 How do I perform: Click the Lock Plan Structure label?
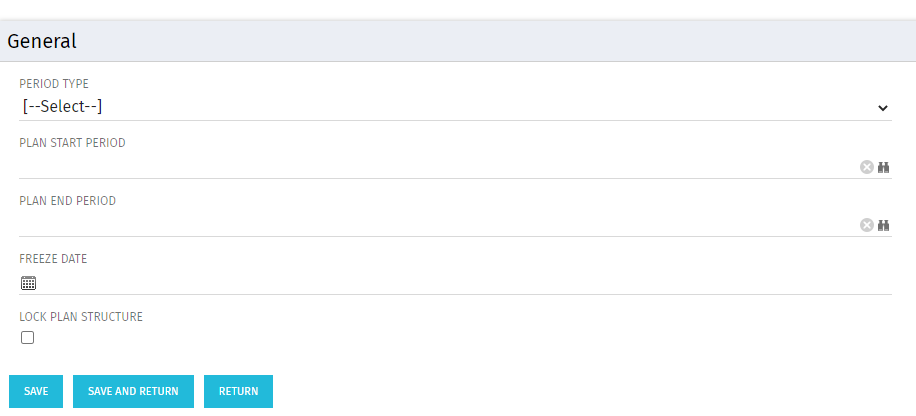(x=81, y=317)
